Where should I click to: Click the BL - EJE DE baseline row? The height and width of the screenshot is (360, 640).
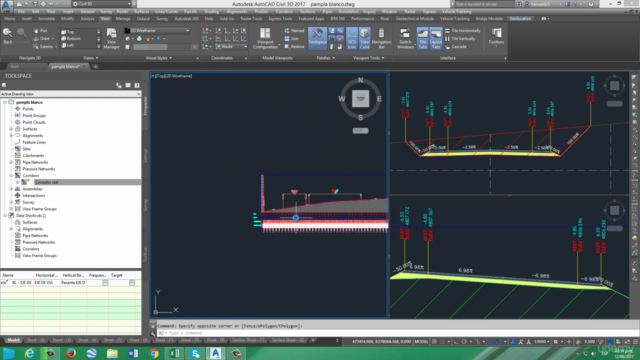click(x=71, y=282)
